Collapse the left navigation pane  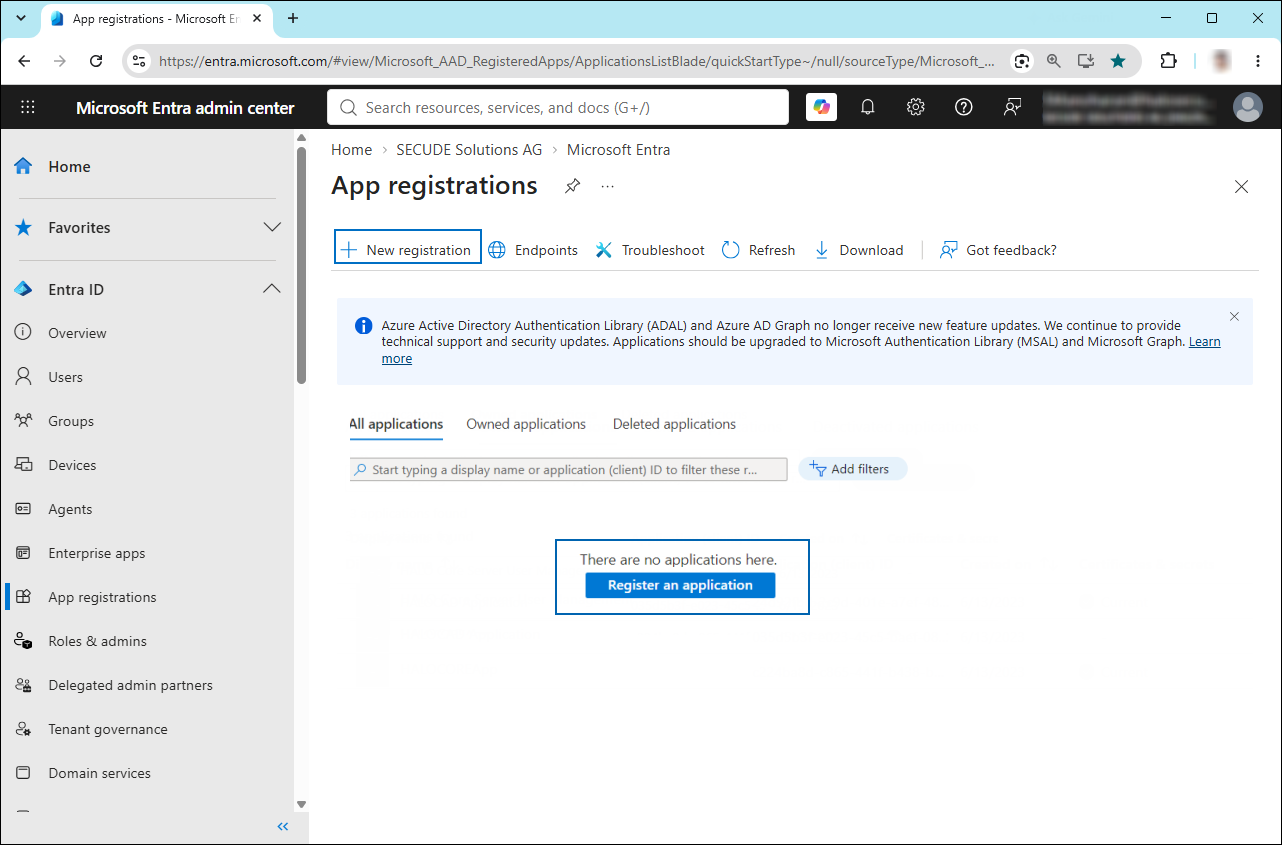coord(283,826)
